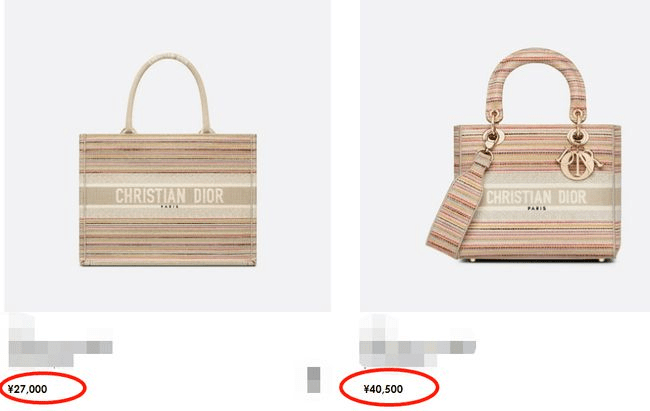Click the striped shoulder strap hanging on the handbag
The width and height of the screenshot is (650, 411).
[458, 205]
